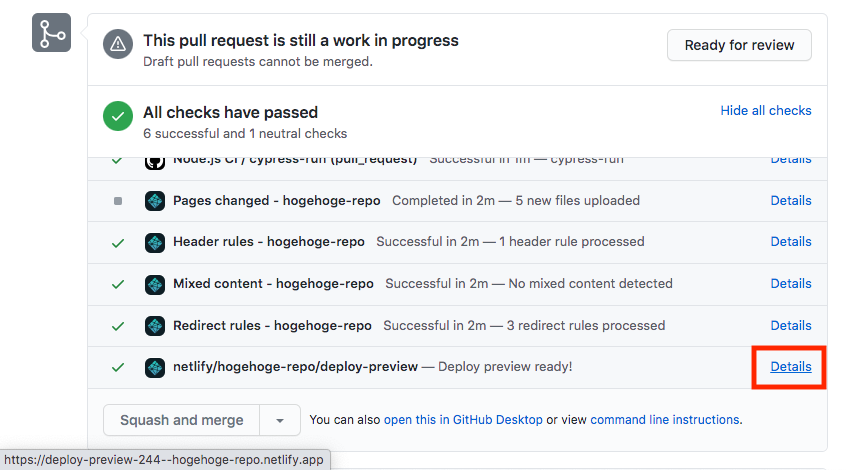This screenshot has height=470, width=848.
Task: Open the merge method dropdown arrow
Action: pyautogui.click(x=280, y=420)
